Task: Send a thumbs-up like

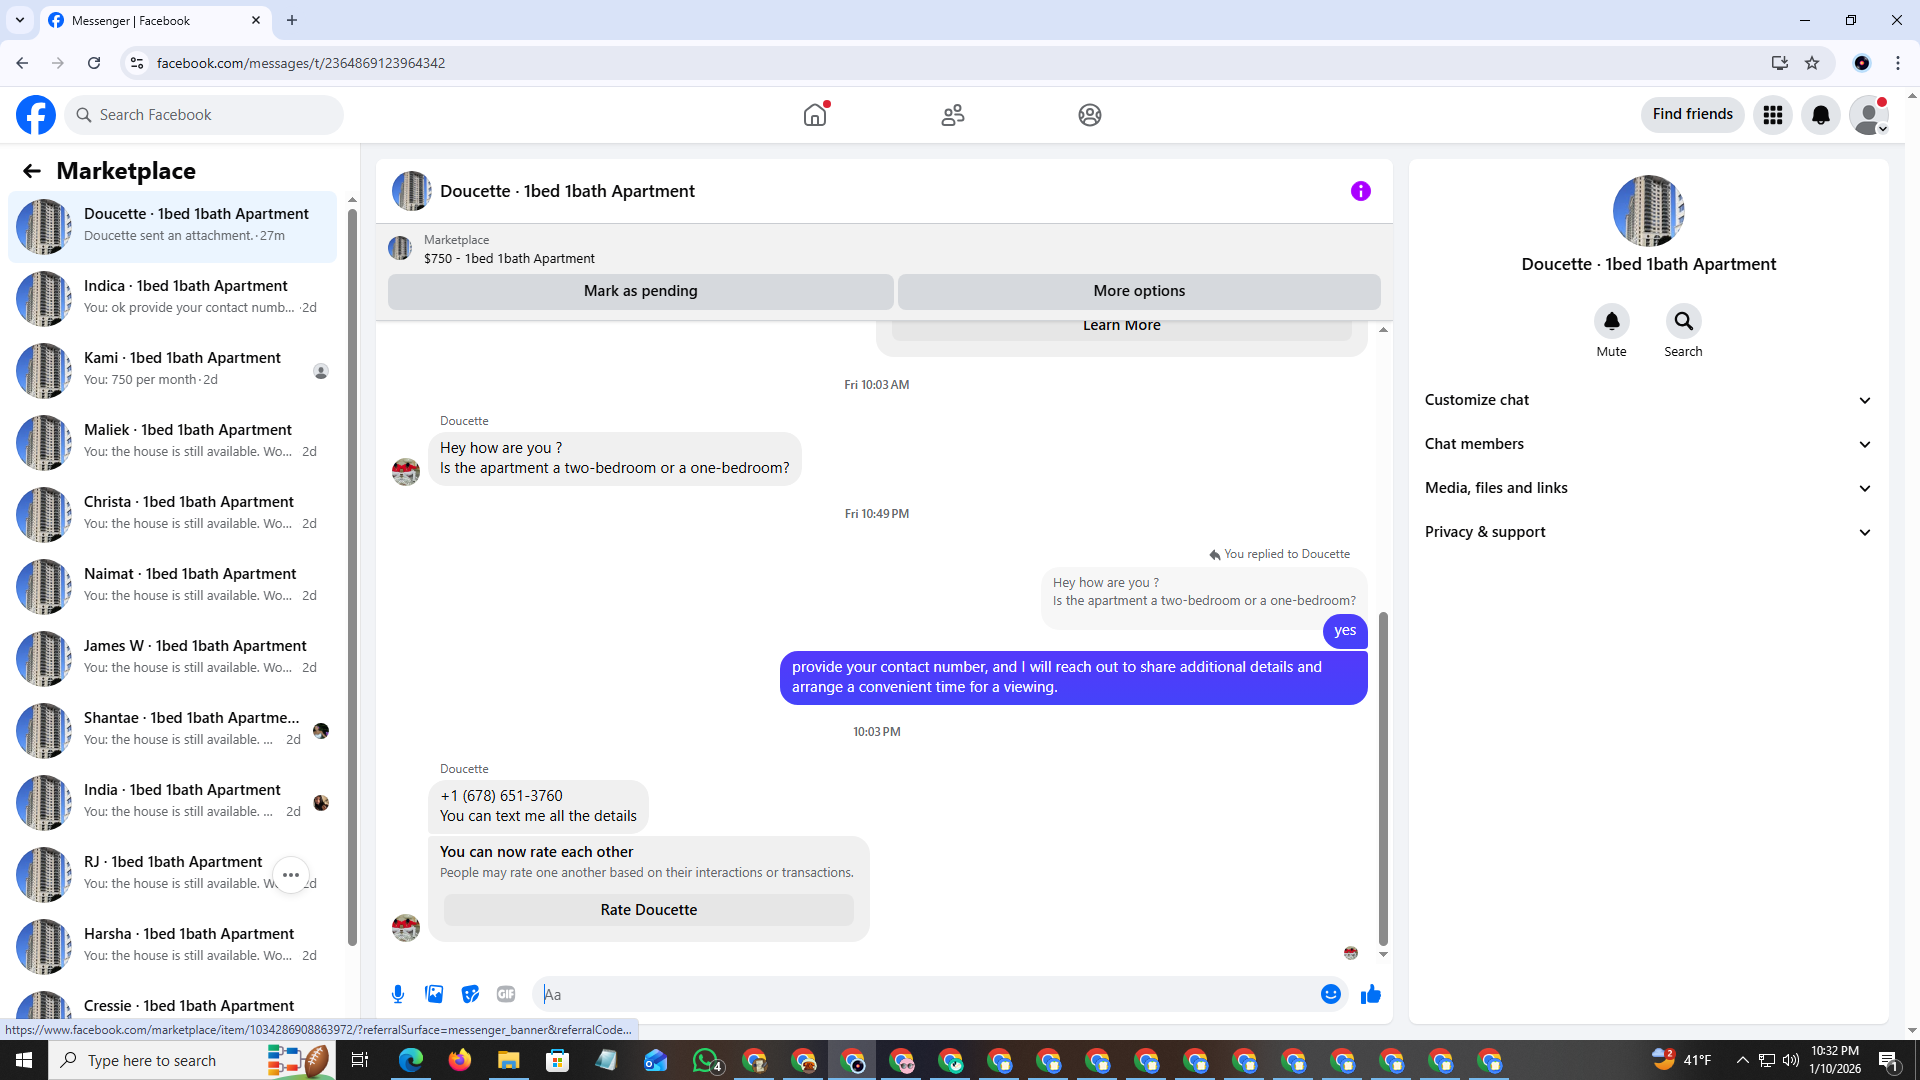Action: click(x=1371, y=994)
